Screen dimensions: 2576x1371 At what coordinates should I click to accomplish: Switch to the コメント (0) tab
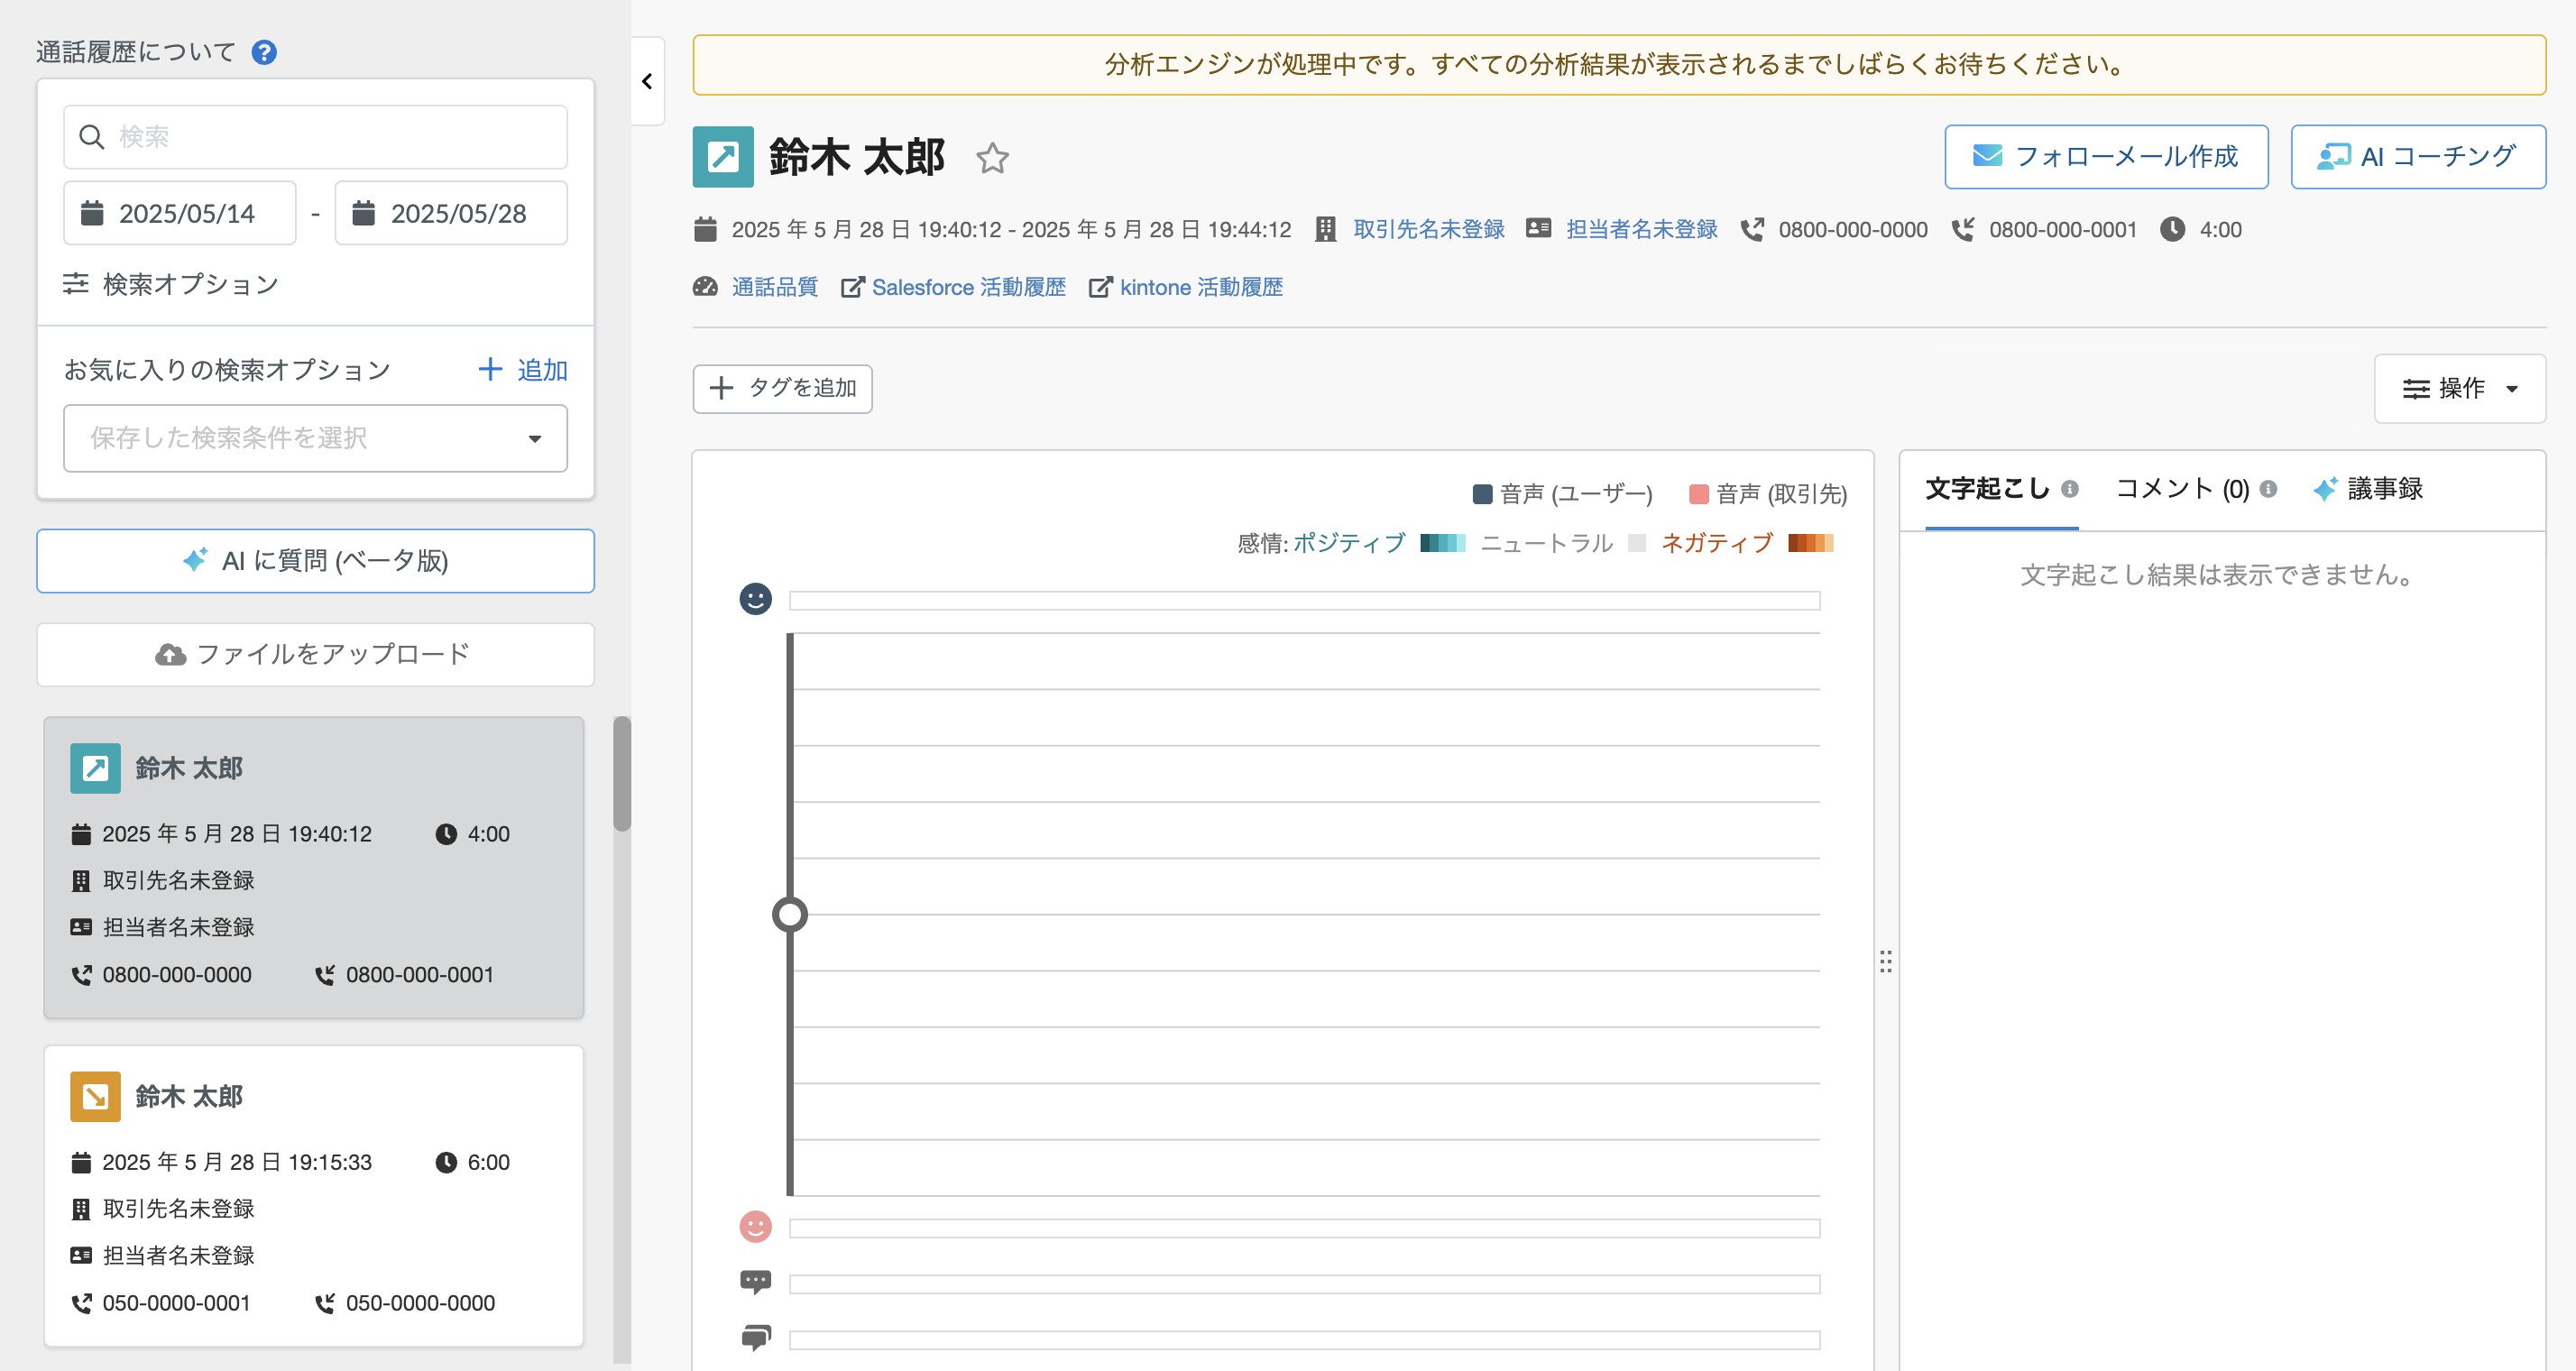[2181, 489]
